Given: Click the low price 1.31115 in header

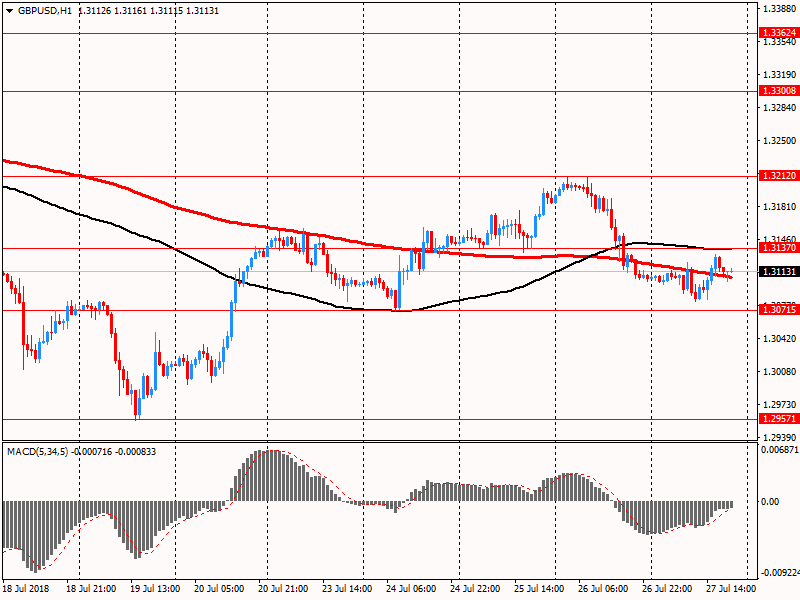Looking at the screenshot, I should coord(166,11).
